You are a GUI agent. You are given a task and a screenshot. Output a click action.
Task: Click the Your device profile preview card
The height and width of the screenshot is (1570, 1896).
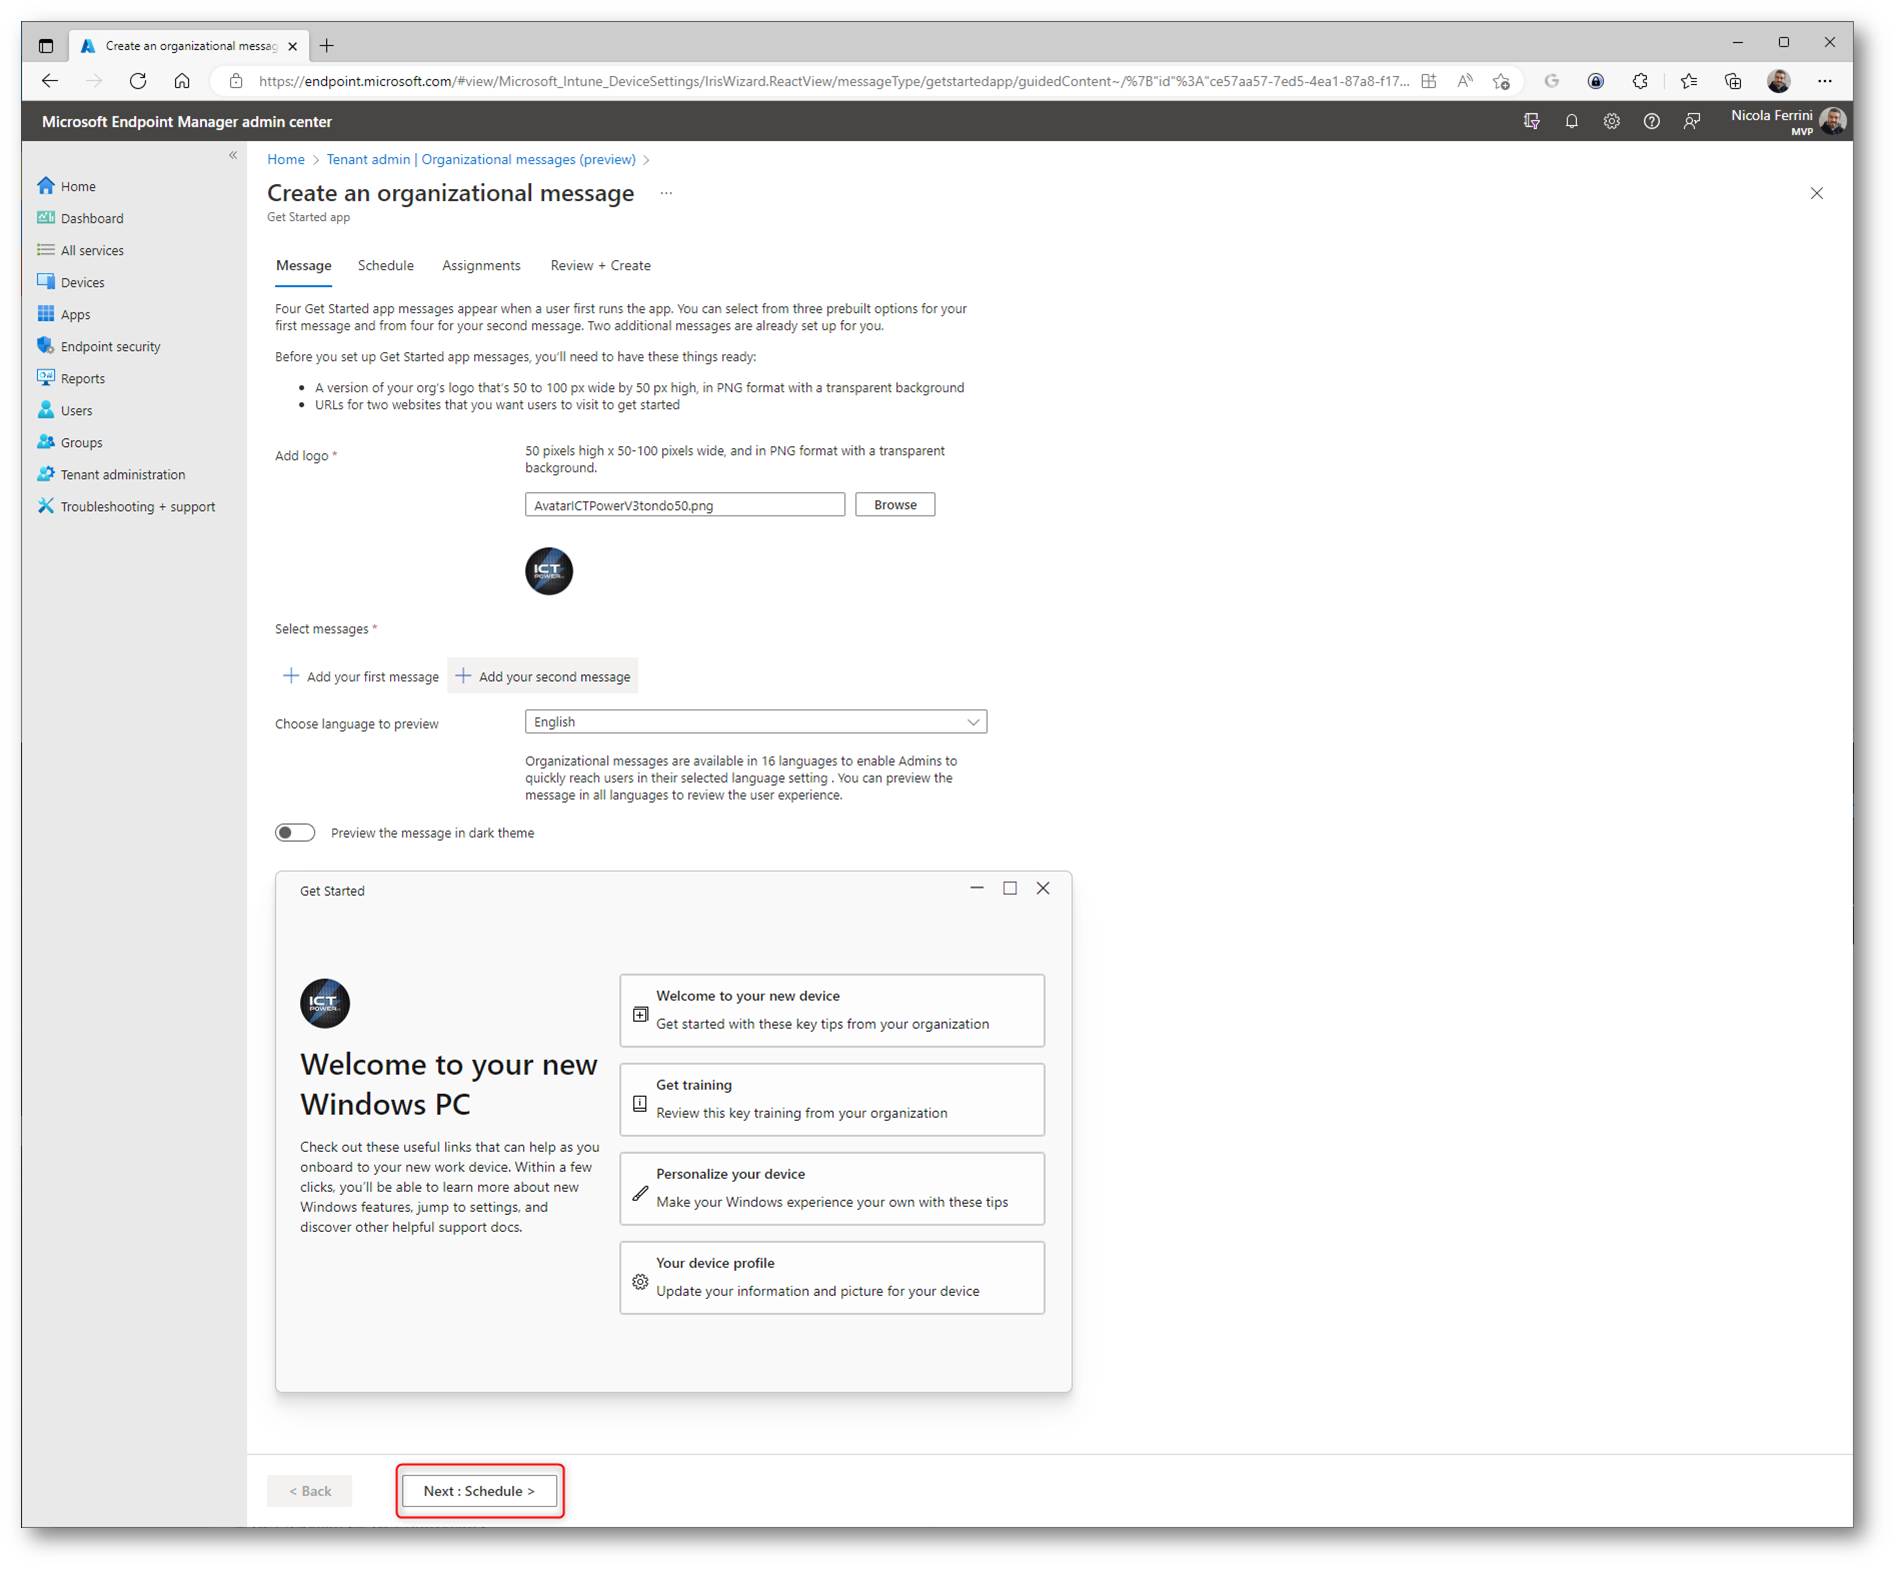click(832, 1277)
